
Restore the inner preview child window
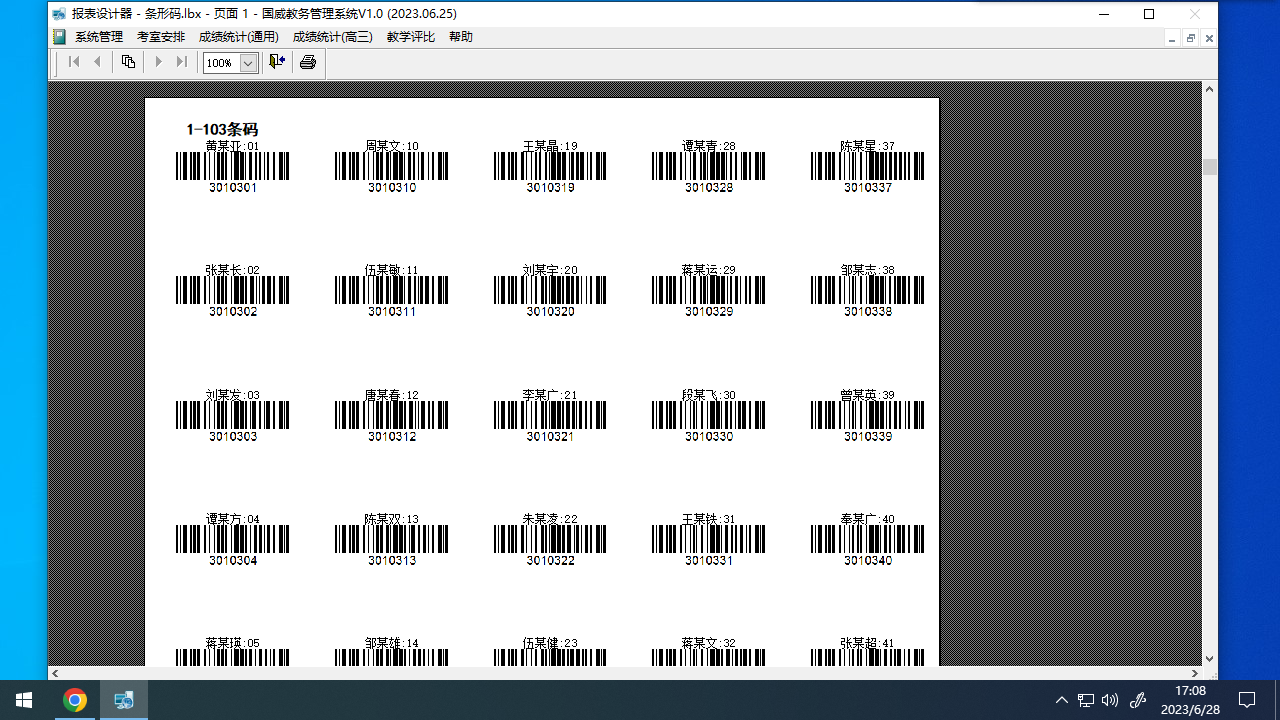[x=1190, y=38]
